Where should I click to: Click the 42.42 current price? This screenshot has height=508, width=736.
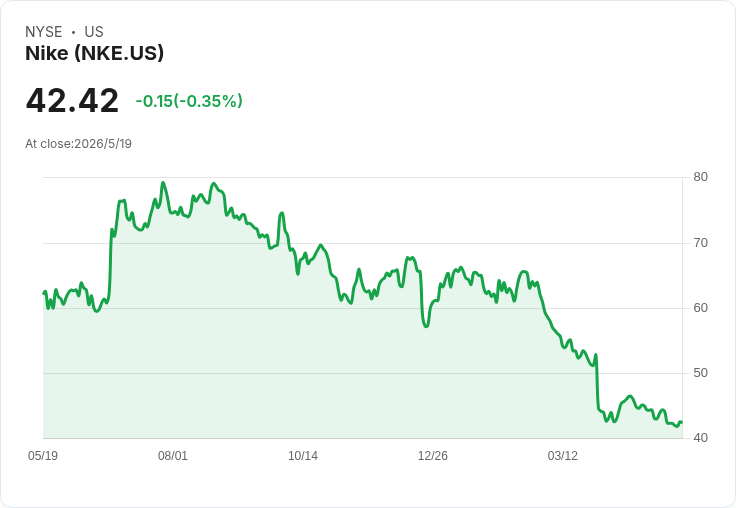[x=72, y=100]
